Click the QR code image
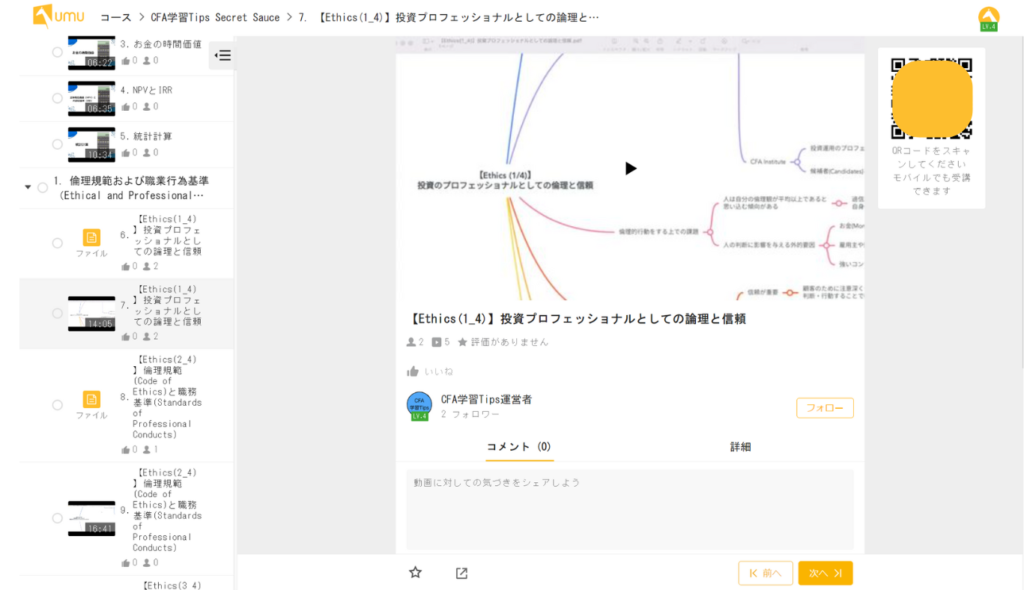 (x=931, y=99)
